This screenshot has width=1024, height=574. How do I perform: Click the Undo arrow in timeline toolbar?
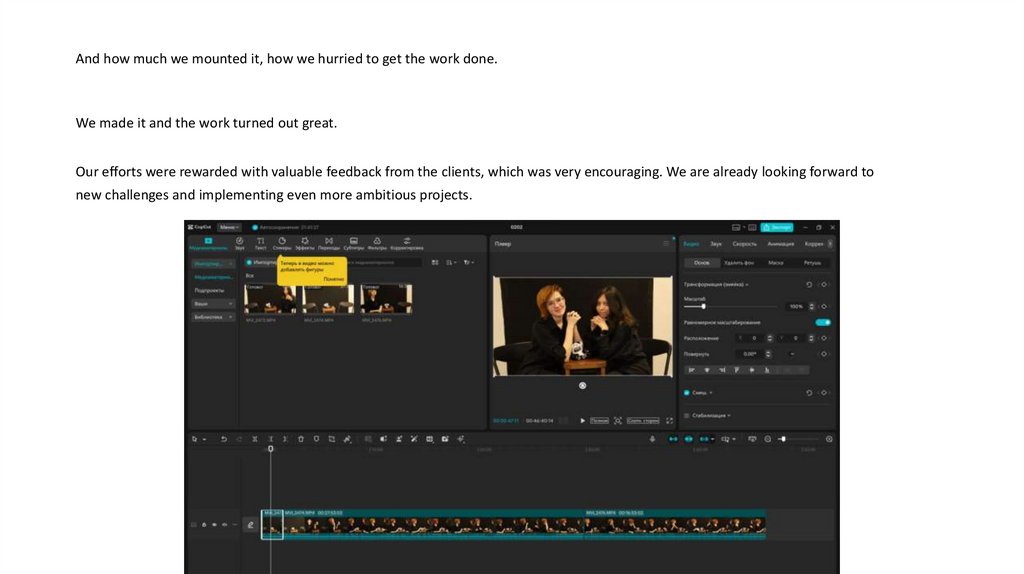pyautogui.click(x=223, y=439)
